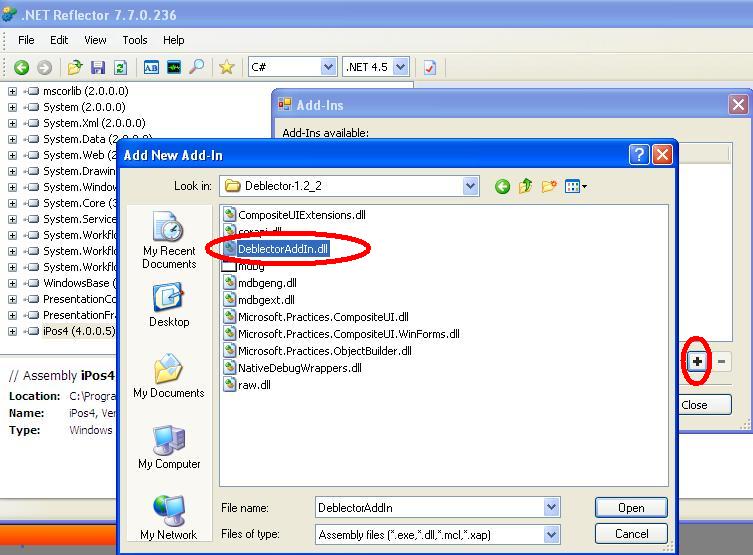Open search with the magnifying glass icon
The width and height of the screenshot is (753, 555).
coord(196,67)
